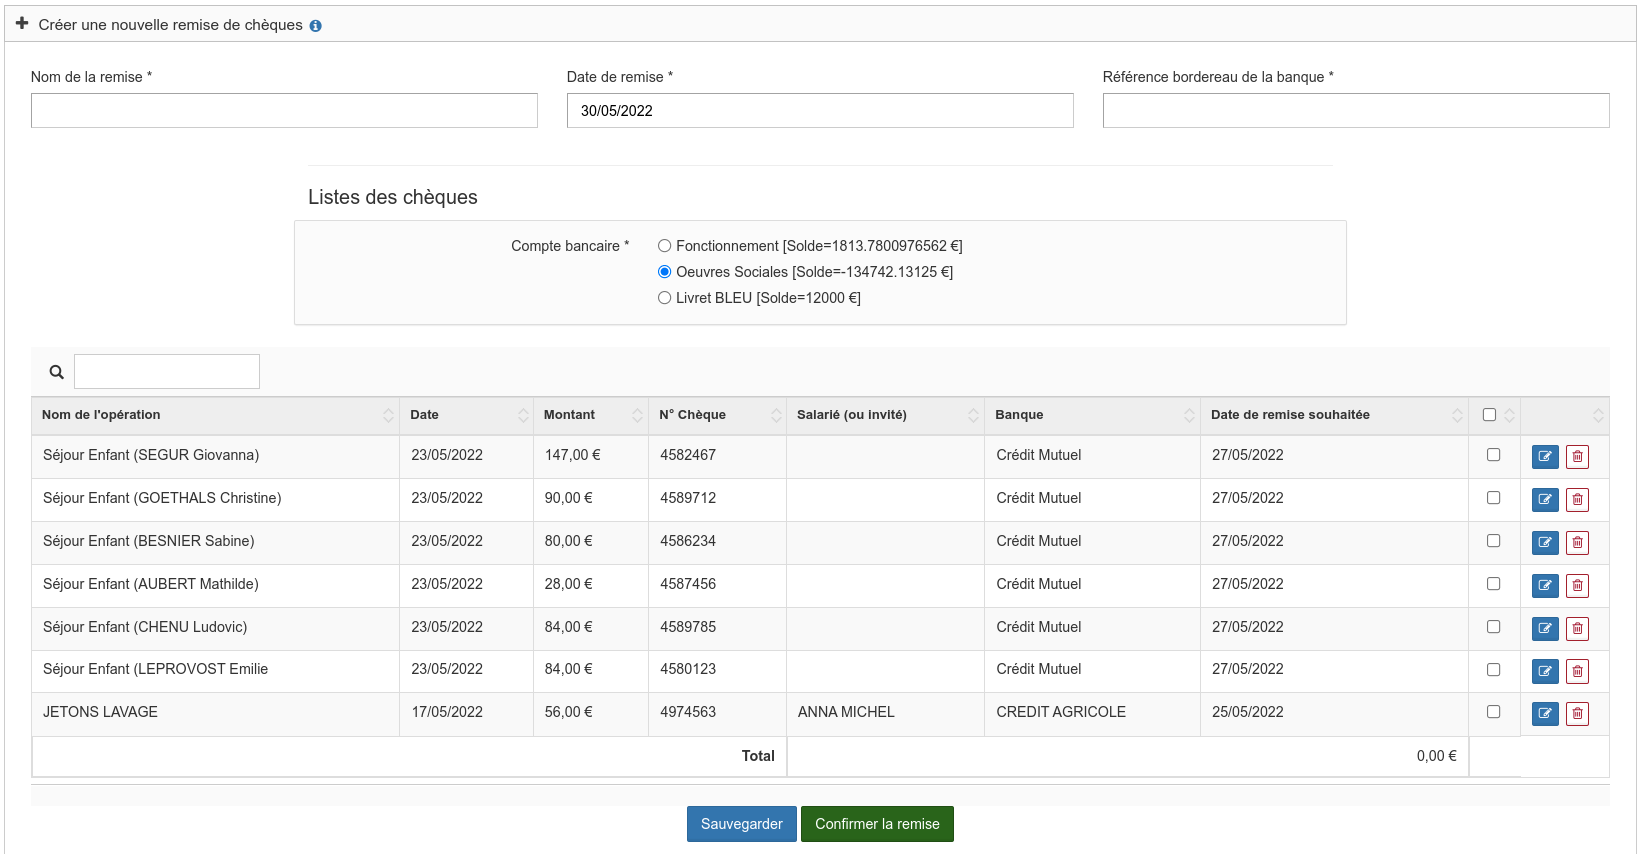
Task: Edit the BESNIER Sabine cheque entry
Action: (1545, 543)
